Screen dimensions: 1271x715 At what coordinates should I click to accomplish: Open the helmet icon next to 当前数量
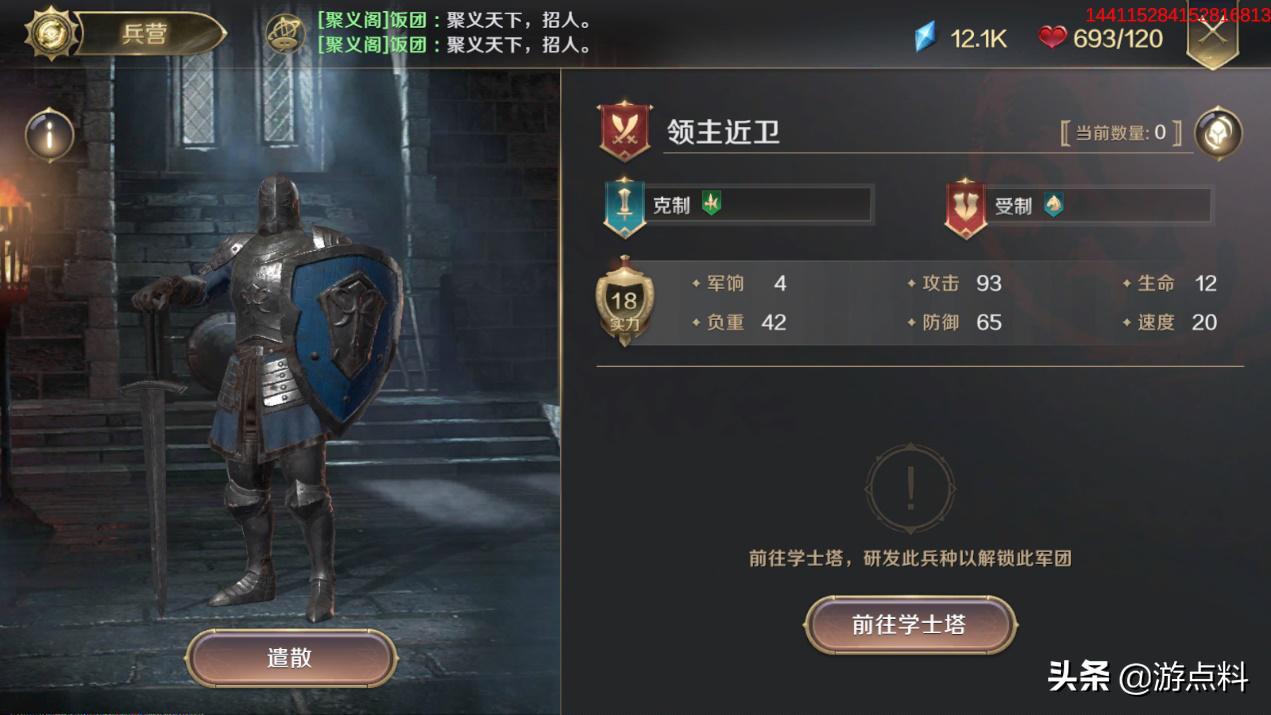(1218, 133)
